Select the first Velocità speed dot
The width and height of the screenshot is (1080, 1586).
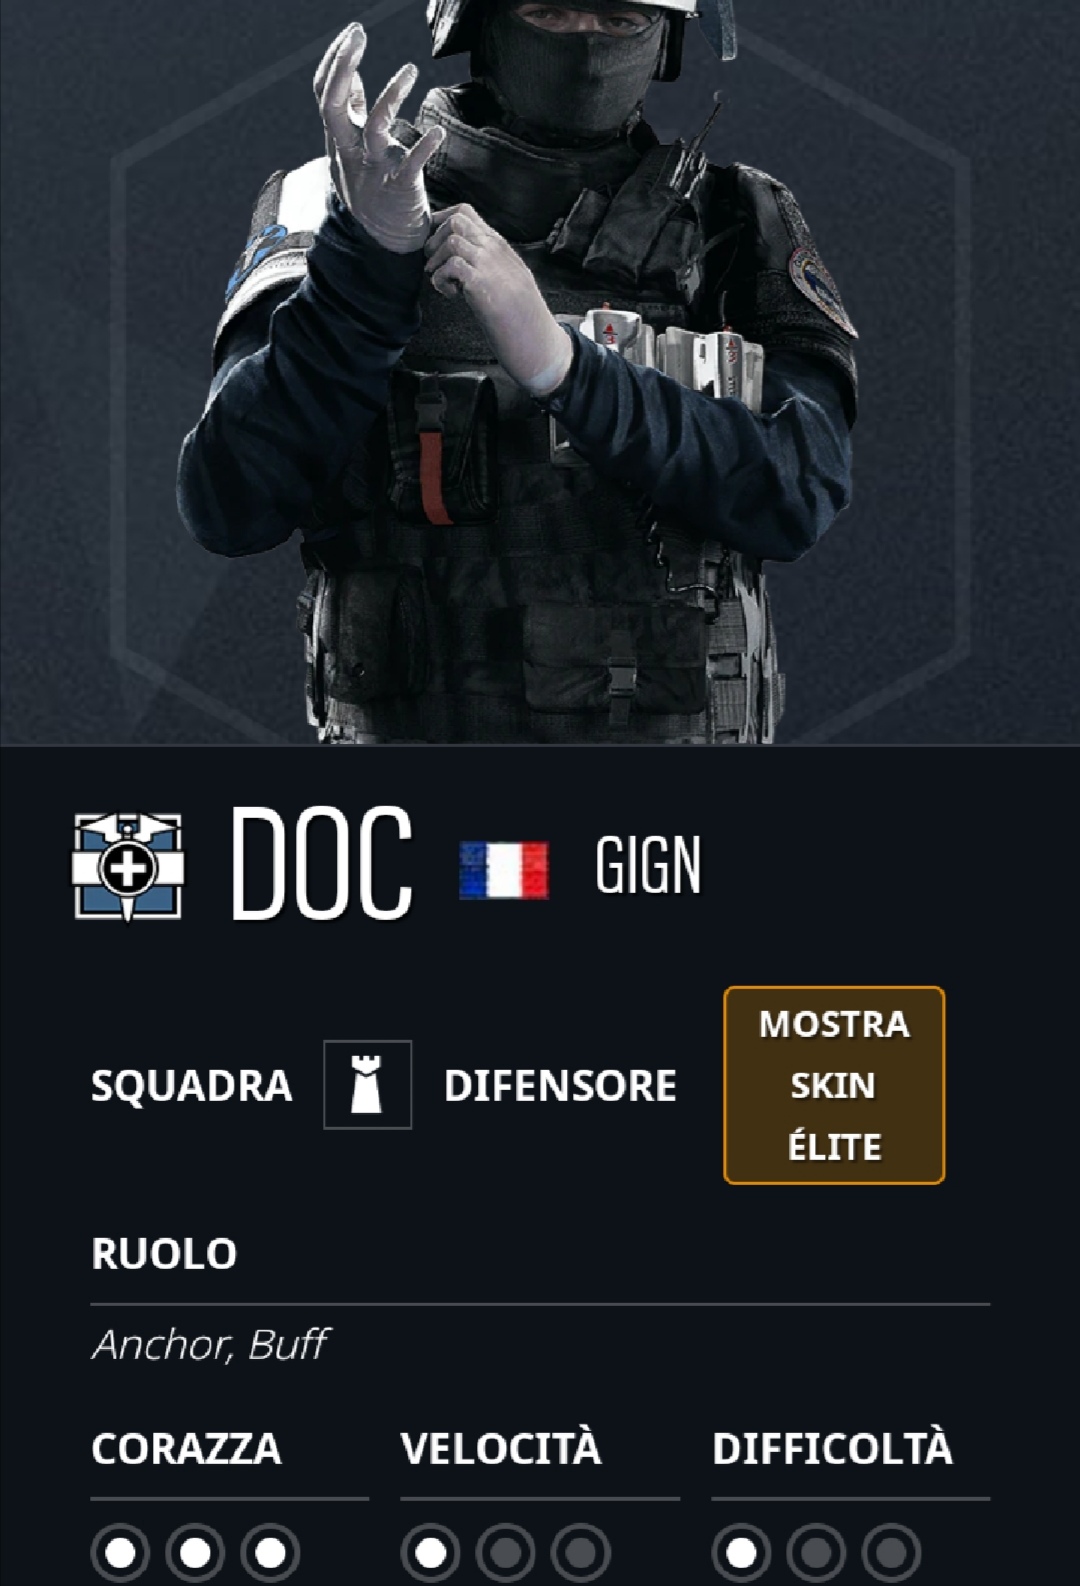[431, 1553]
